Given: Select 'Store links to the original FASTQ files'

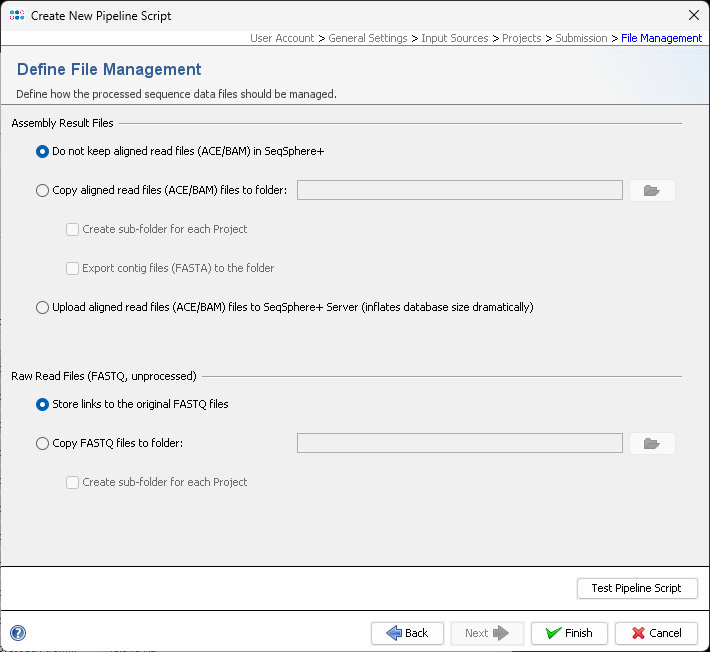Looking at the screenshot, I should (x=42, y=405).
